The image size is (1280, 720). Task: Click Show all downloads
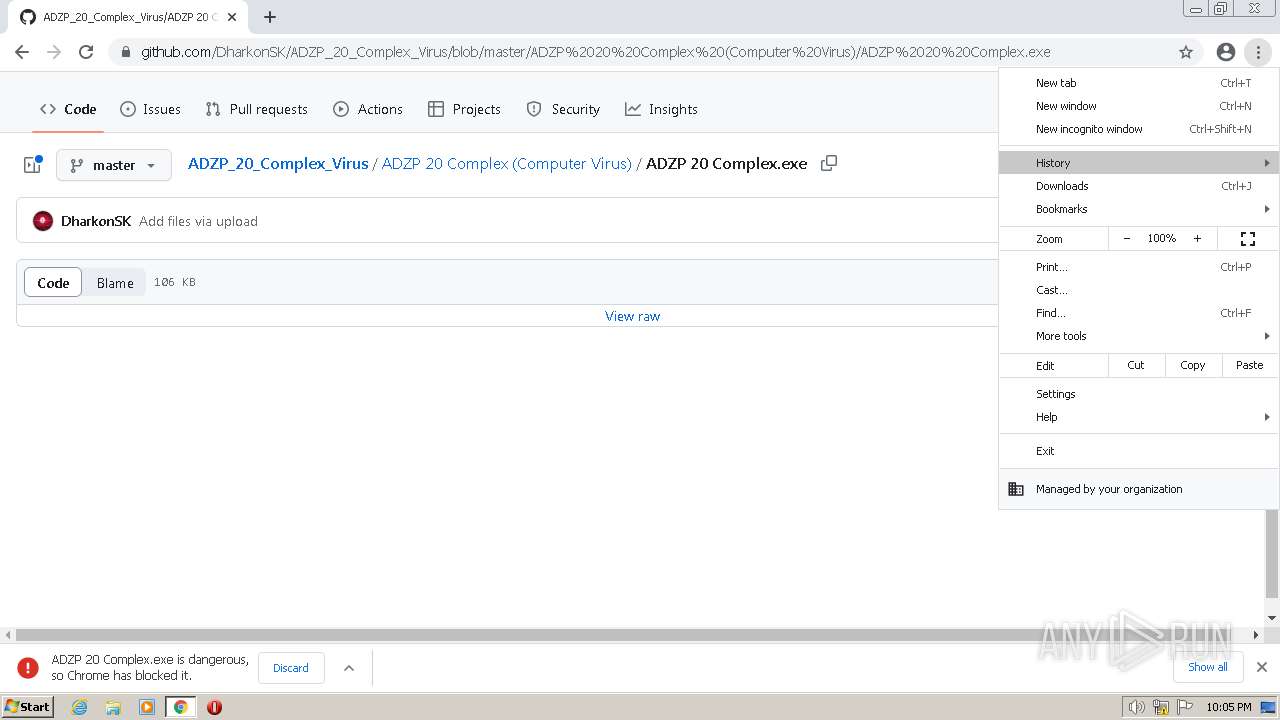tap(1208, 667)
